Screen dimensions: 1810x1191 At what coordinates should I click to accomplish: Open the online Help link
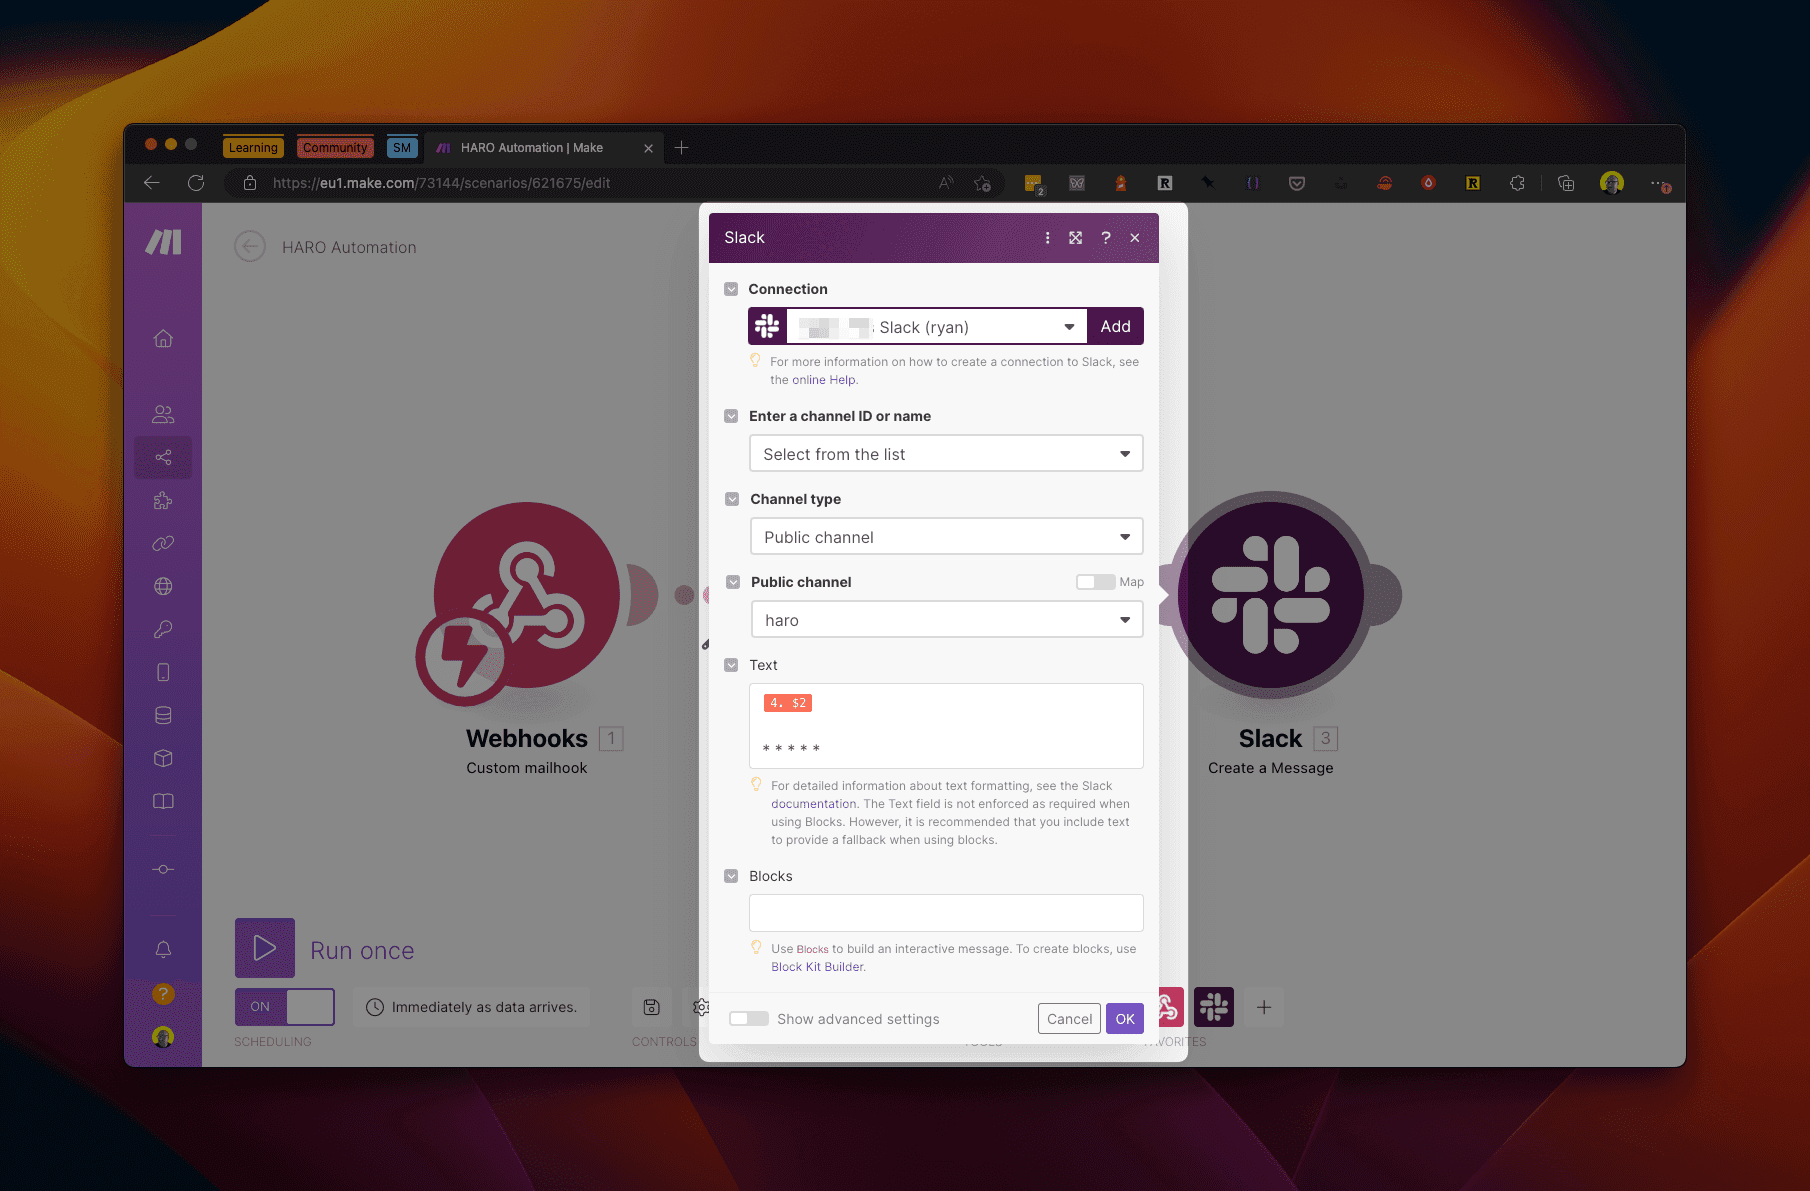coord(824,380)
